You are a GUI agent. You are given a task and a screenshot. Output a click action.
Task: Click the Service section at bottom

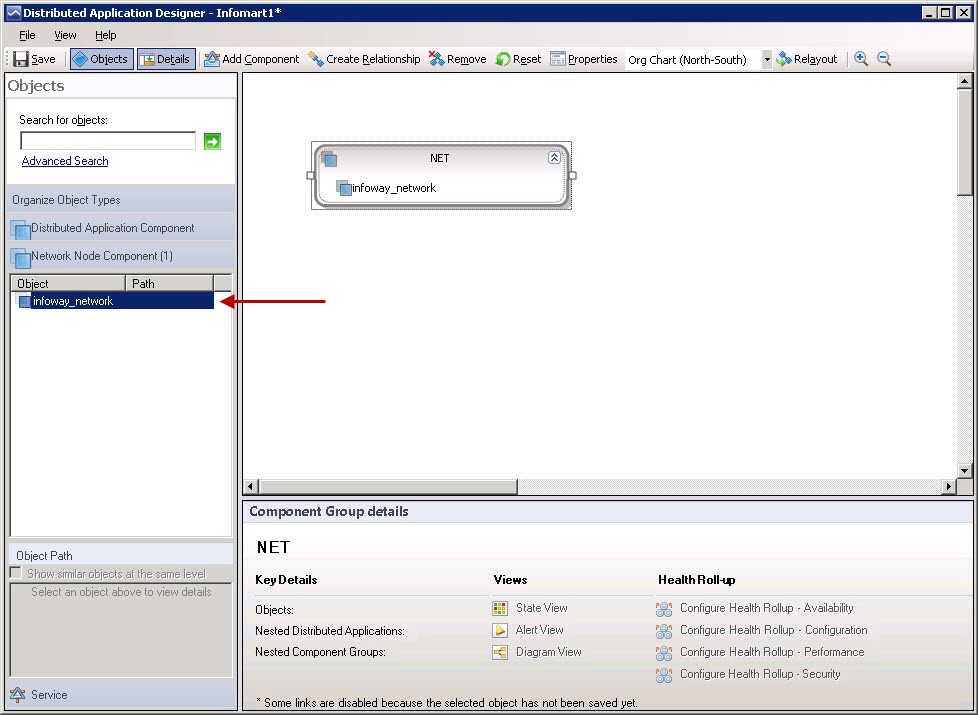tap(121, 694)
